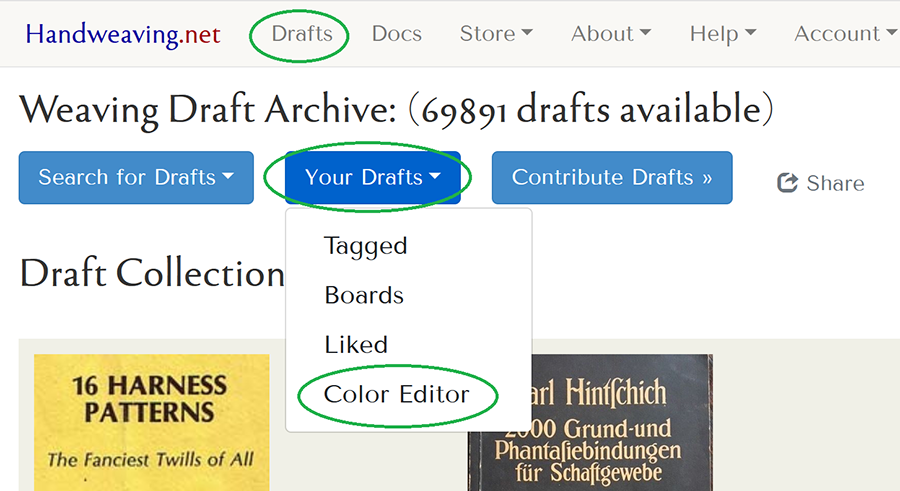
Task: Open the Docs page
Action: pos(396,34)
